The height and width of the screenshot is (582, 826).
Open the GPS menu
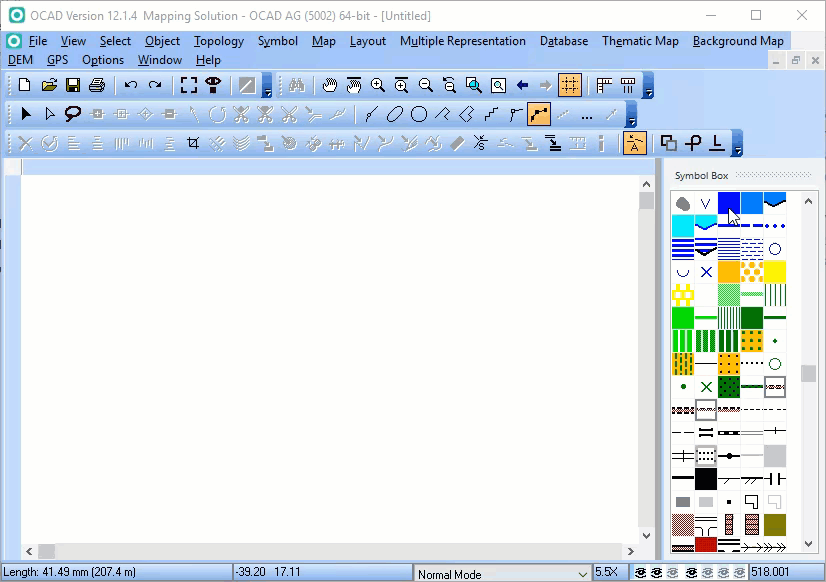(x=57, y=60)
